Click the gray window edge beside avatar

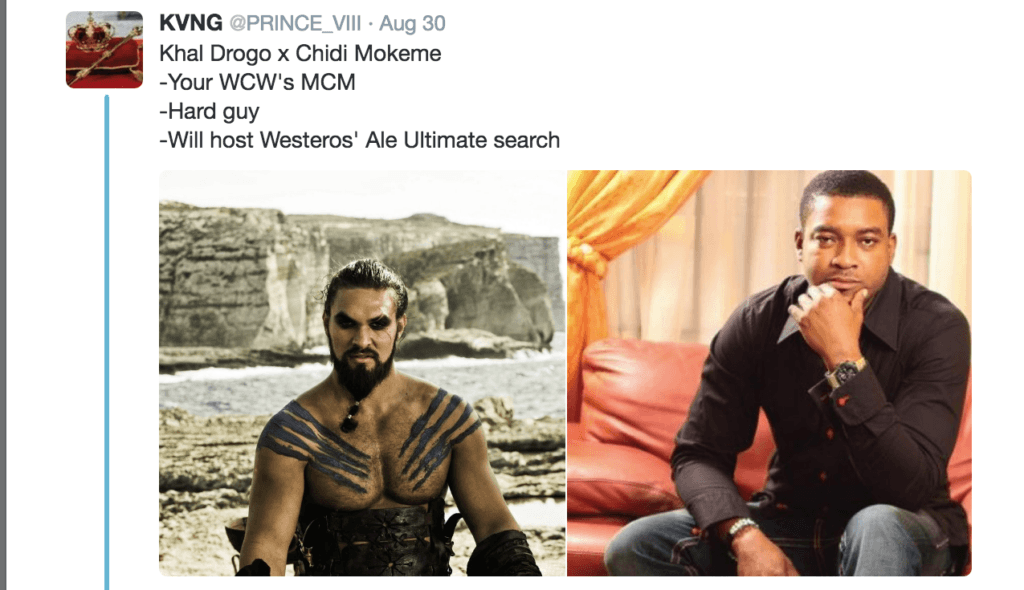click(3, 295)
